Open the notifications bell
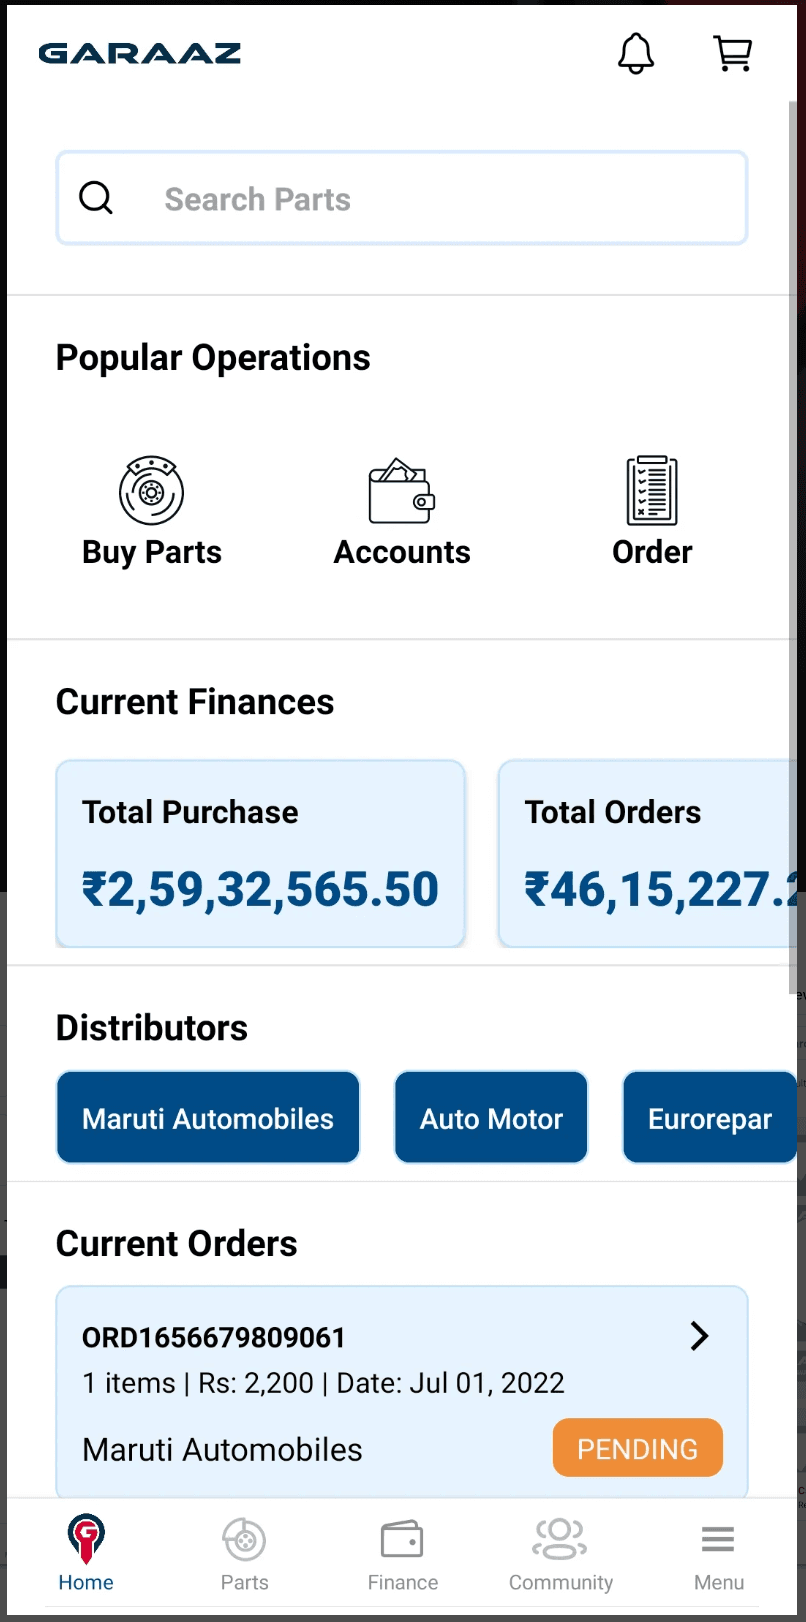This screenshot has height=1622, width=806. point(635,53)
